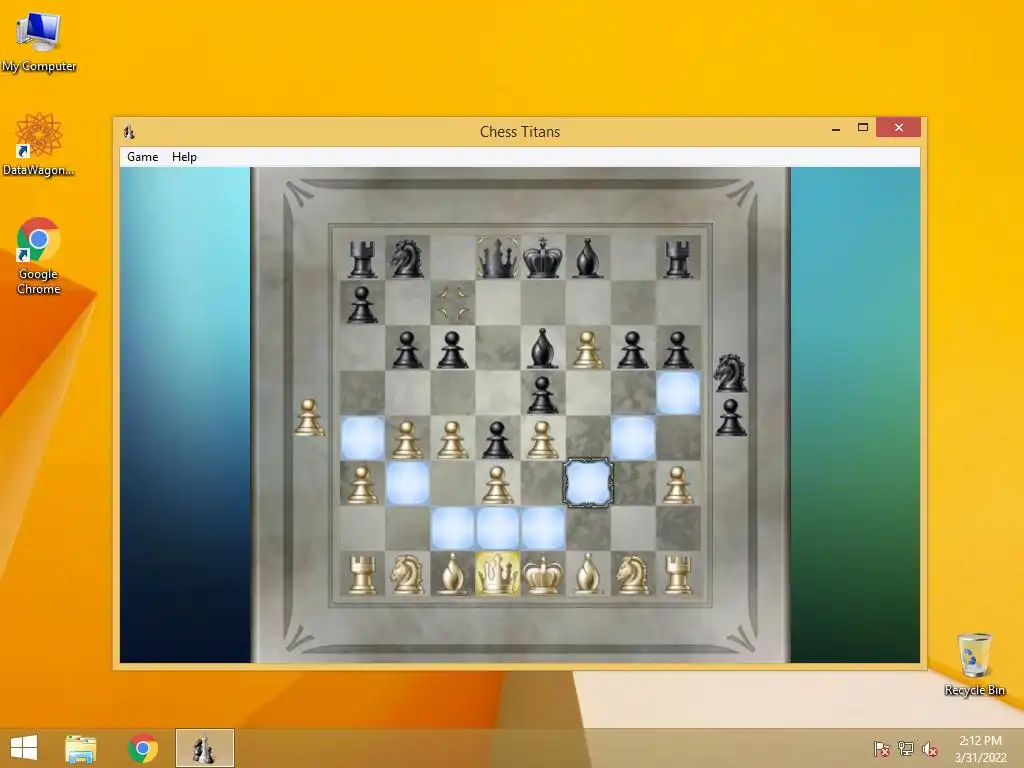Viewport: 1024px width, 768px height.
Task: Click the network tray icon
Action: click(906, 749)
